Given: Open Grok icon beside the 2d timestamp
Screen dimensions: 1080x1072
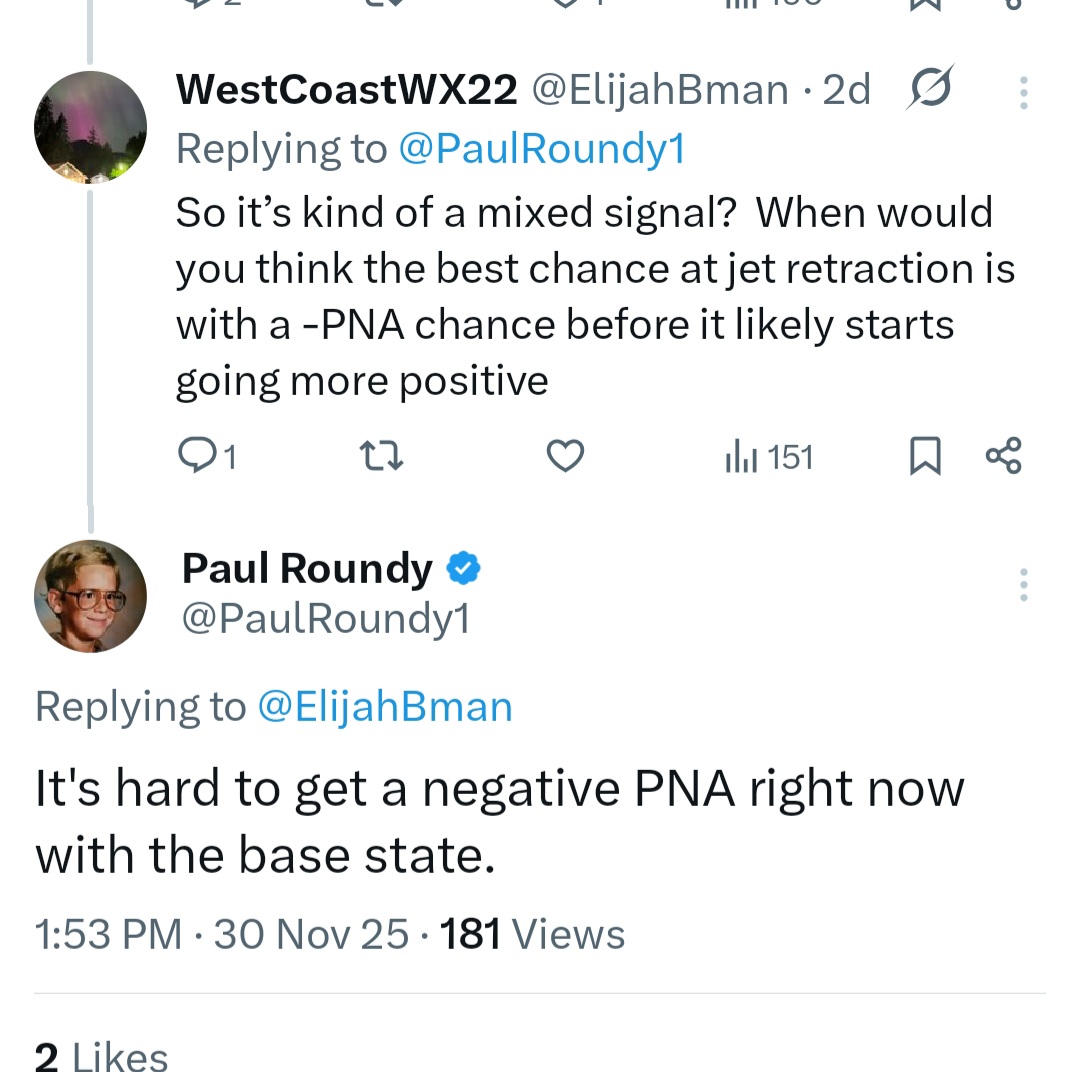Looking at the screenshot, I should tap(930, 90).
